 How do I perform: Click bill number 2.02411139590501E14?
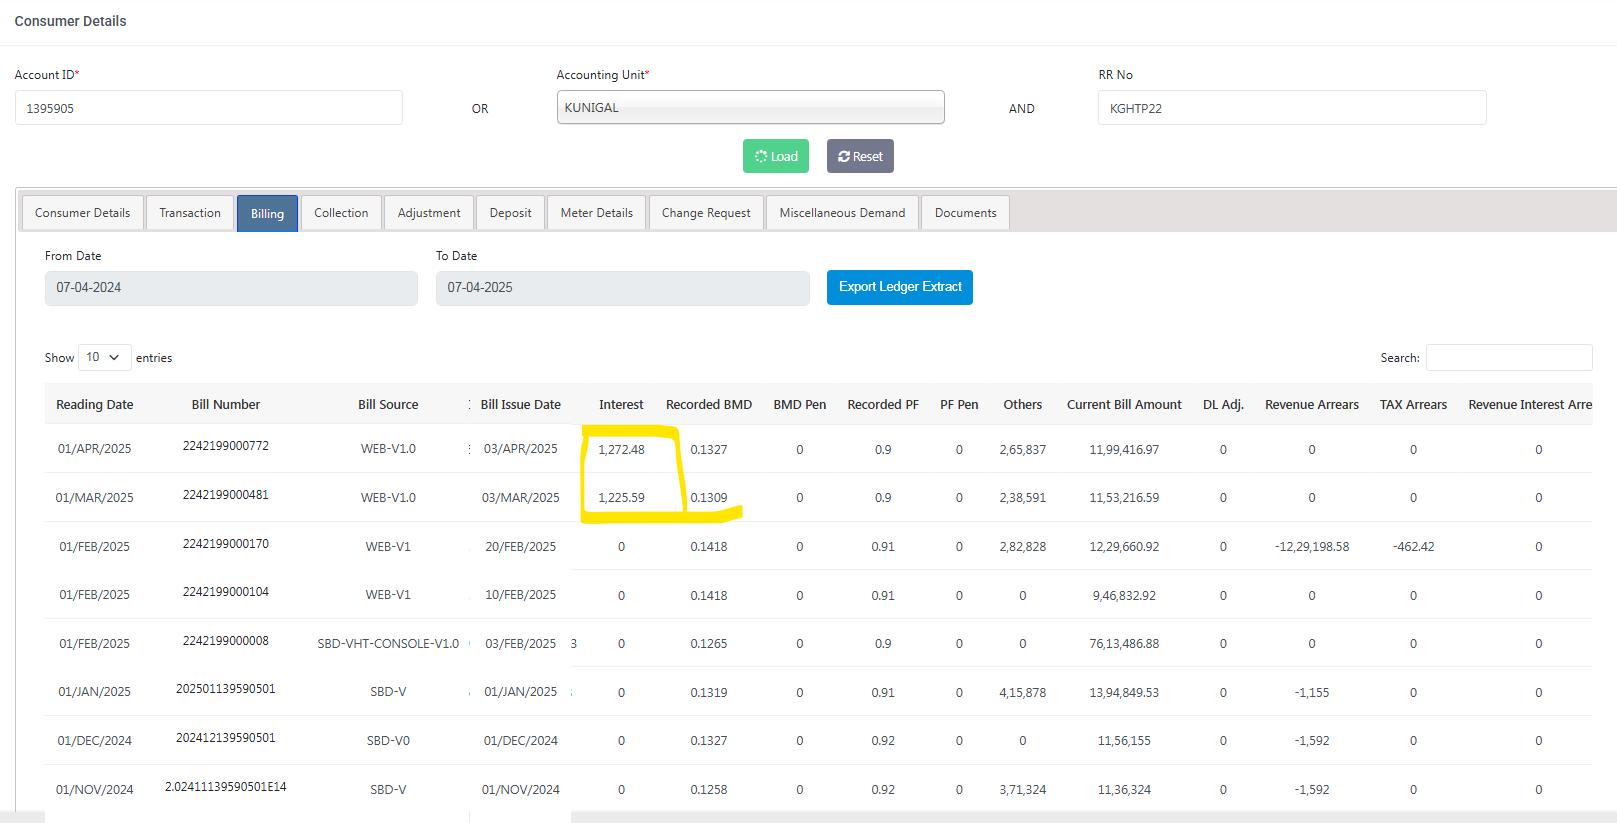point(226,787)
